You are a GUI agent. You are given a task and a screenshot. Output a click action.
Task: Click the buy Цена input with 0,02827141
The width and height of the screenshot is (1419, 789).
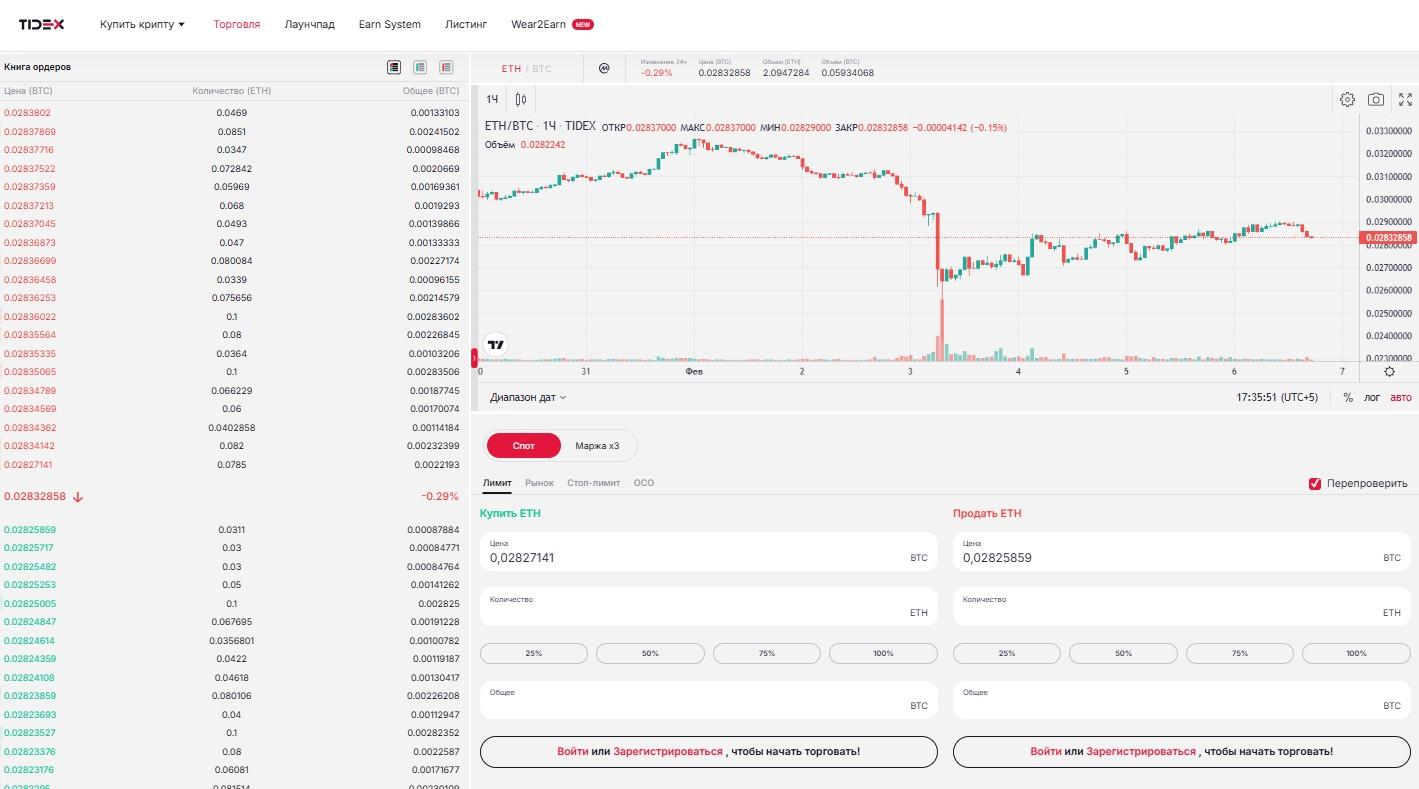pyautogui.click(x=709, y=551)
